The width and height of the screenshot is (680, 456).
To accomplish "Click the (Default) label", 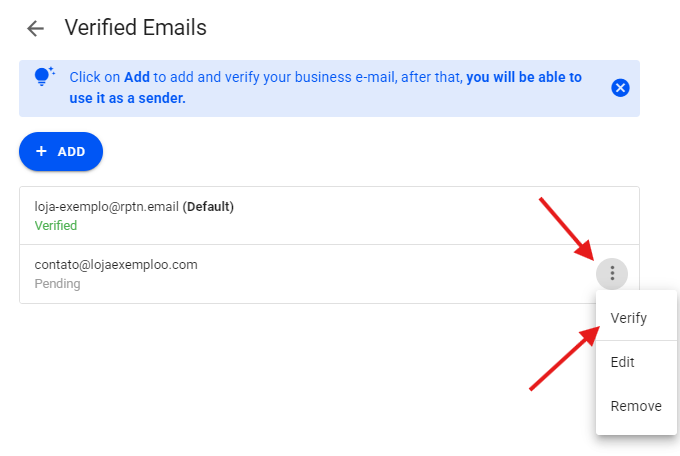I will click(208, 207).
